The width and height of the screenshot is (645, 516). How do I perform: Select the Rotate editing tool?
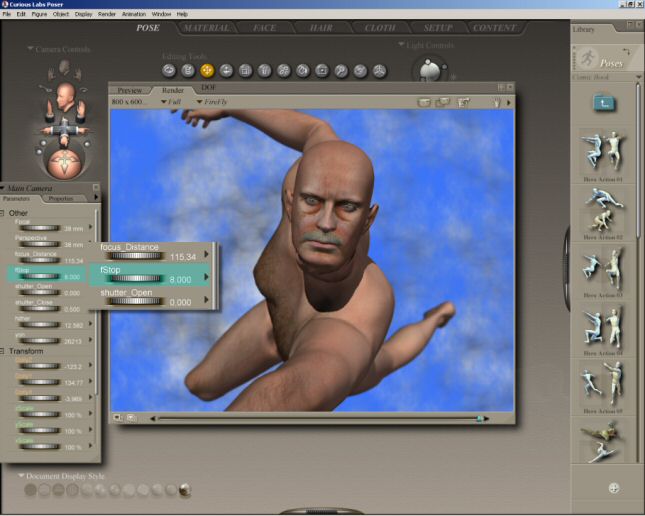click(169, 71)
